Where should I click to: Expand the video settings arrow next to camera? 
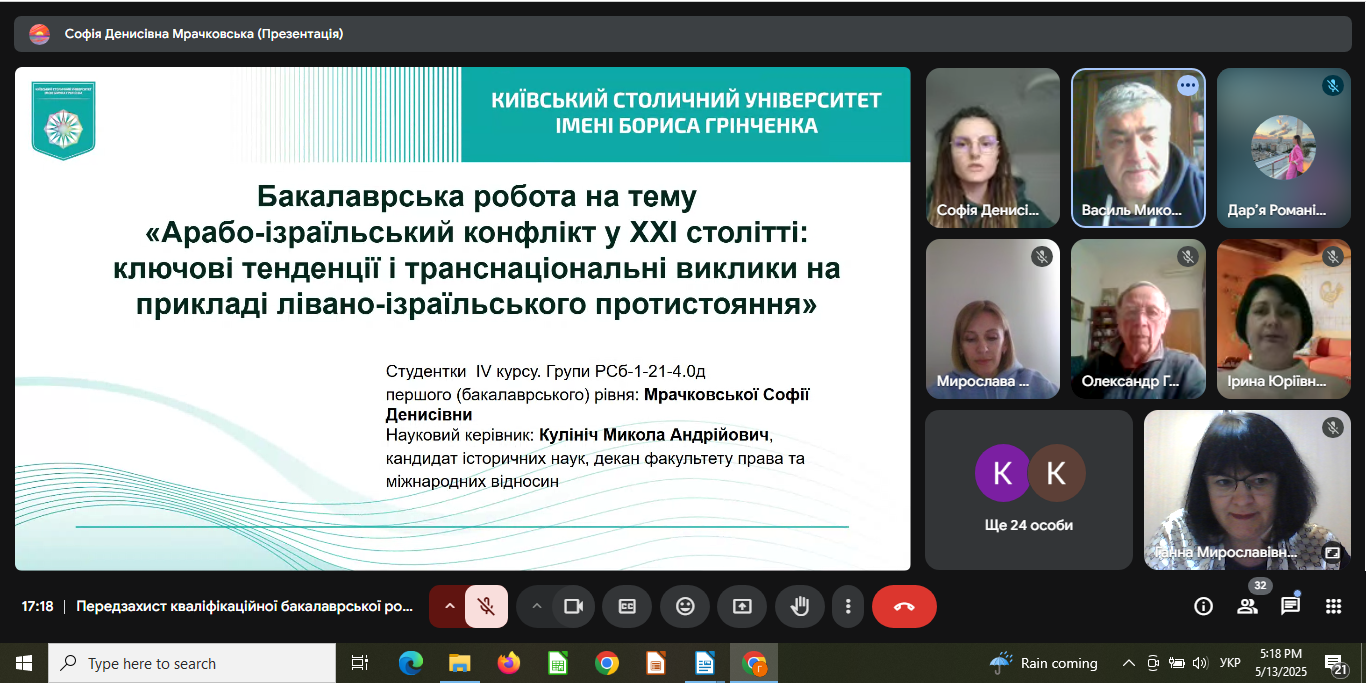pos(537,606)
